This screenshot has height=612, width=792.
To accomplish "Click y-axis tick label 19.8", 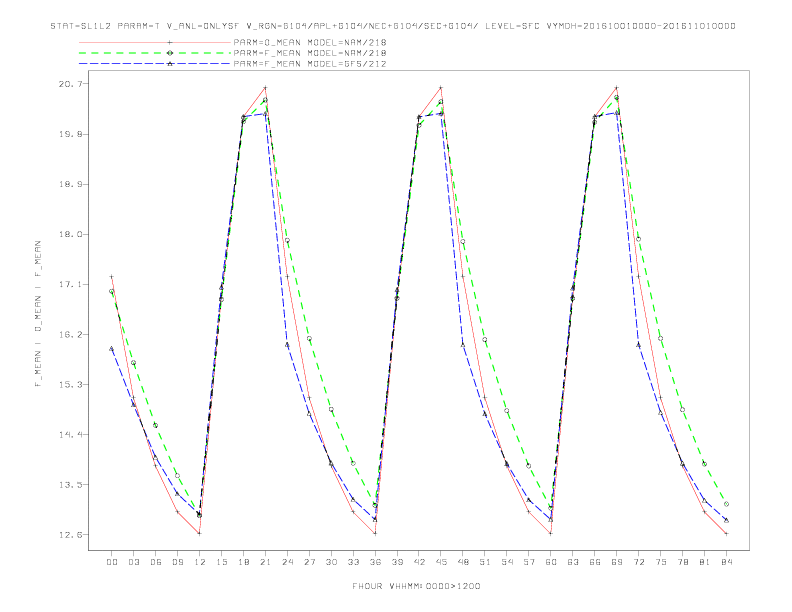I will (71, 134).
